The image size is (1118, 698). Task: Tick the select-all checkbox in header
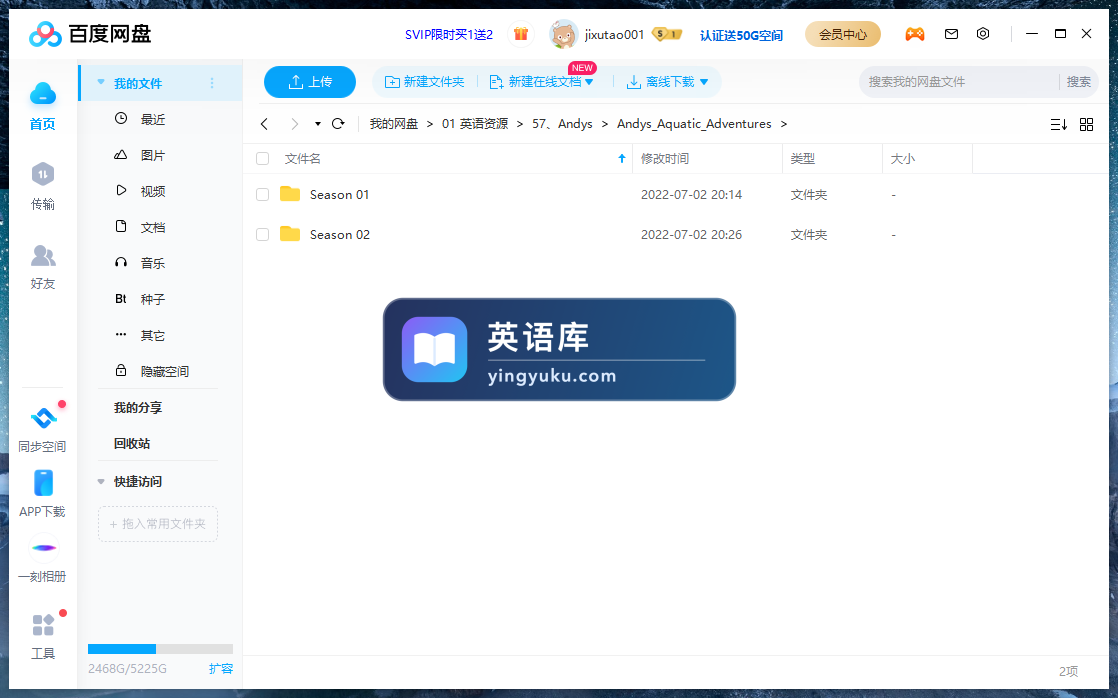point(262,158)
